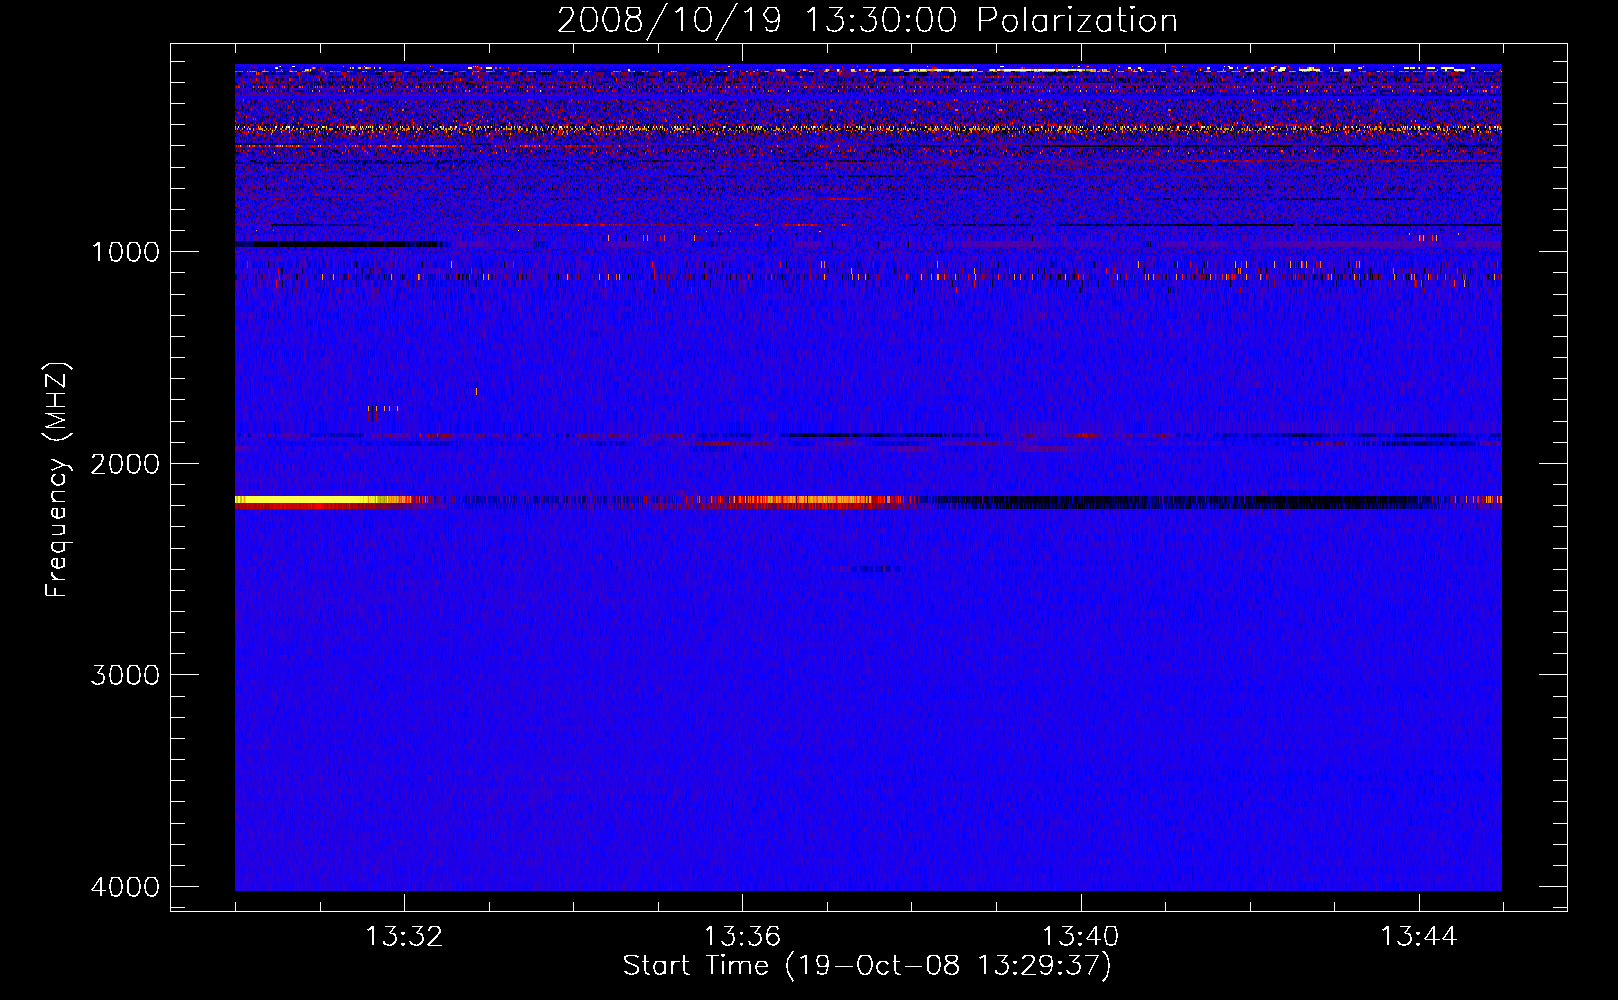Click the 'Frequency (MHZ)' axis label
1618x1000 pixels.
point(58,480)
